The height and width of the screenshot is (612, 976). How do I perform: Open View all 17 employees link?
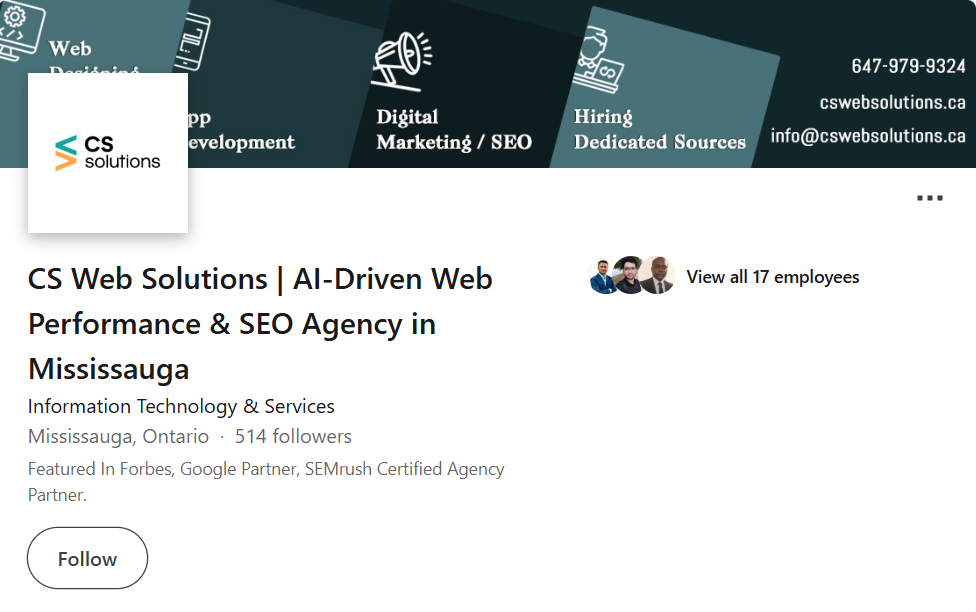(x=772, y=276)
